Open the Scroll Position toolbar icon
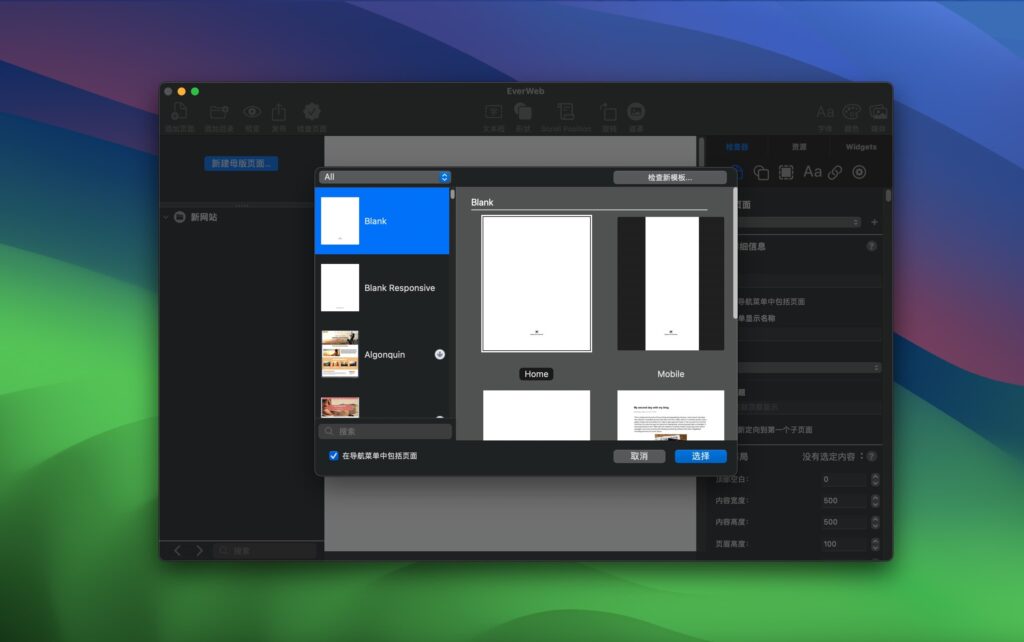The width and height of the screenshot is (1024, 642). [x=565, y=110]
